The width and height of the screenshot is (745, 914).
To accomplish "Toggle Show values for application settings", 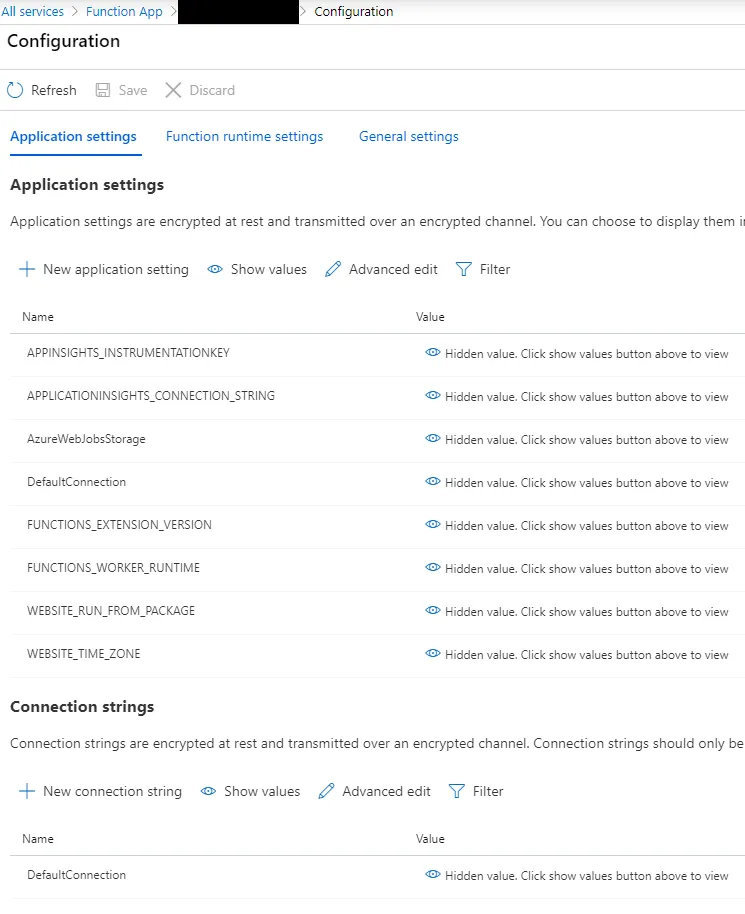I will click(257, 269).
